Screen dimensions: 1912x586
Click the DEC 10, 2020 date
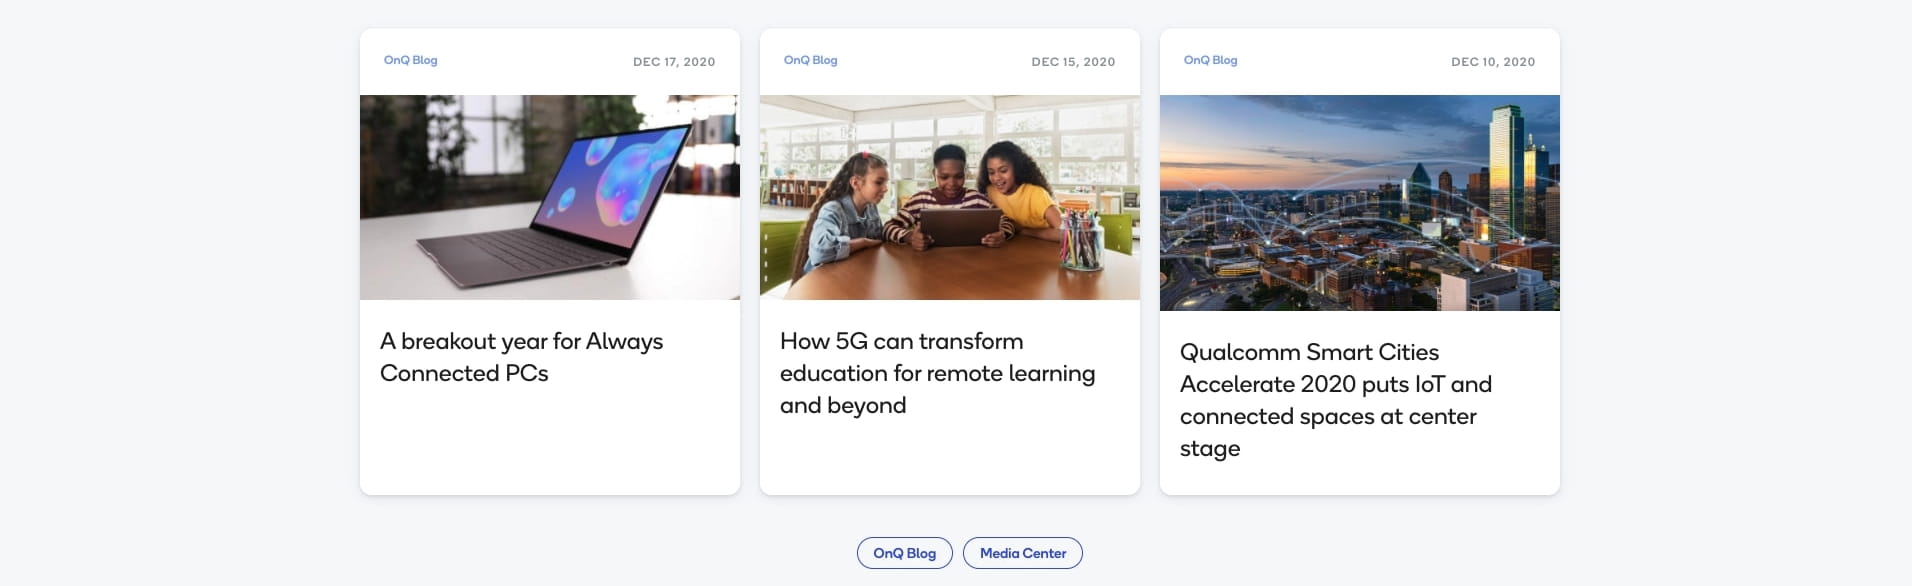point(1493,62)
